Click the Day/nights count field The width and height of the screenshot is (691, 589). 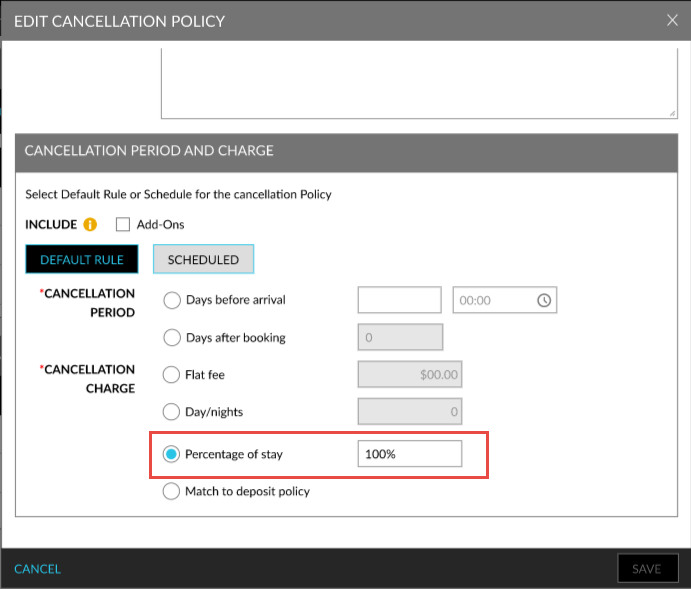pyautogui.click(x=410, y=411)
